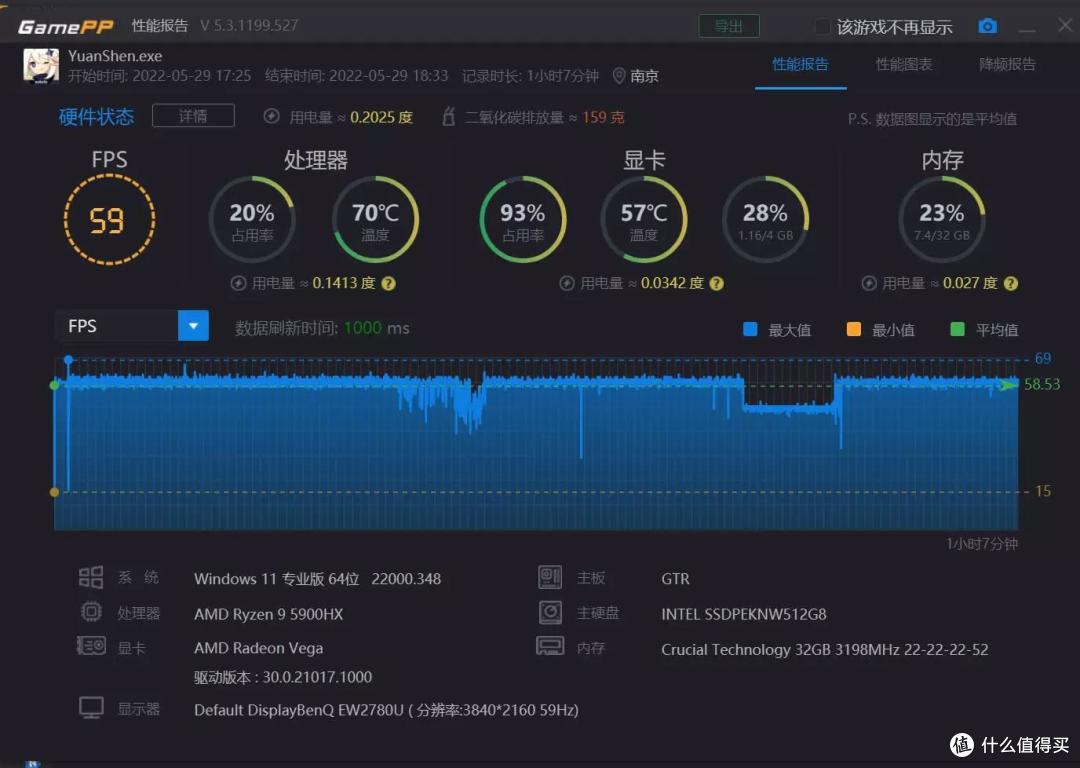Click the Windows system icon beside 系统

click(91, 577)
